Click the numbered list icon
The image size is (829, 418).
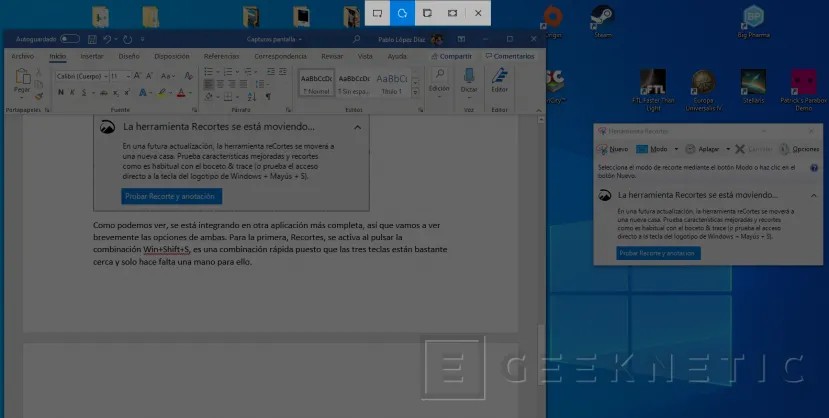point(228,71)
